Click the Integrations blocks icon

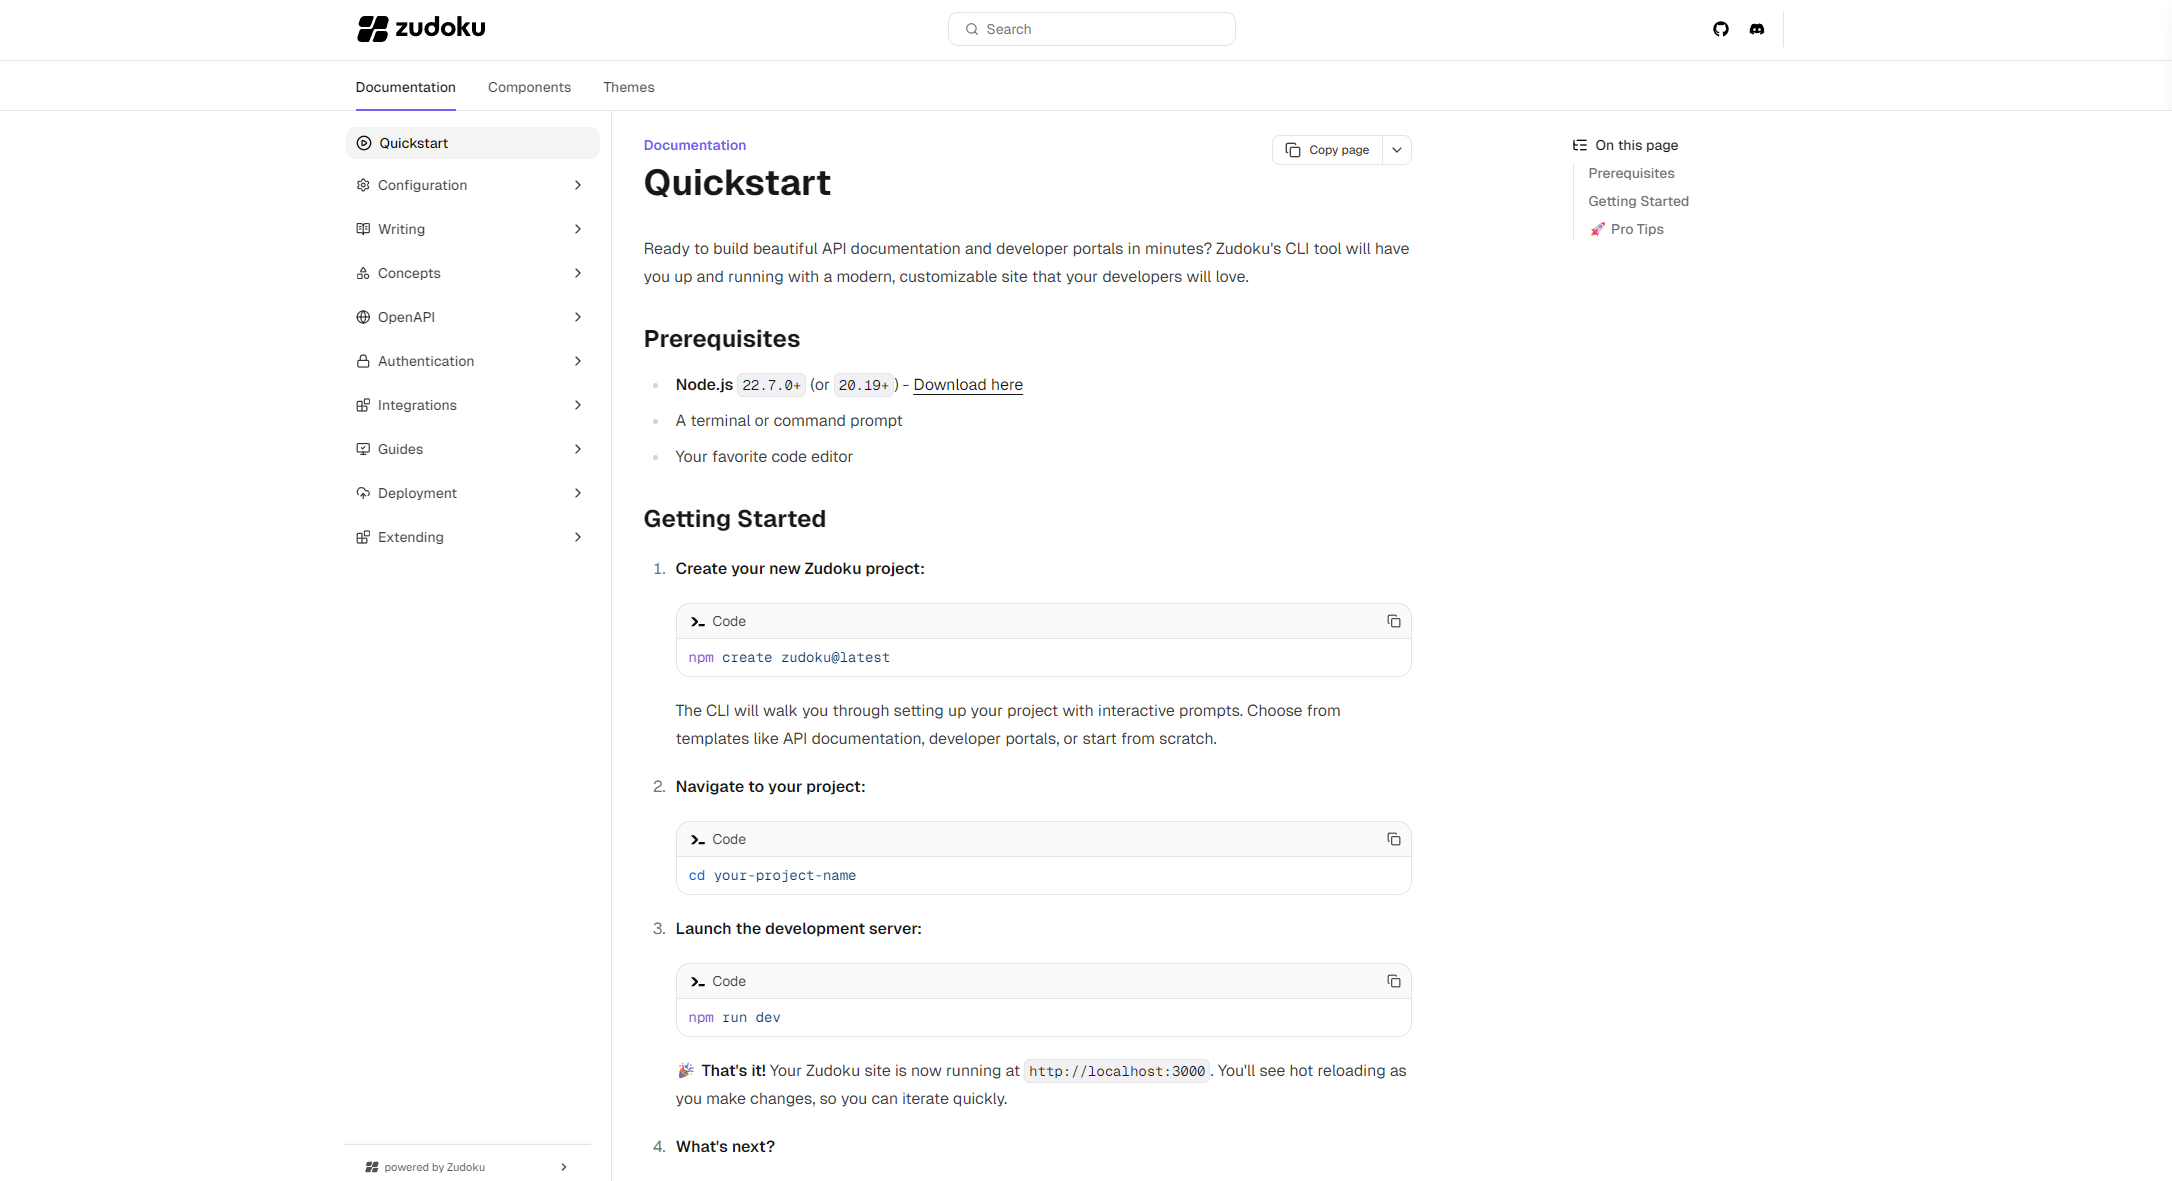pos(363,405)
